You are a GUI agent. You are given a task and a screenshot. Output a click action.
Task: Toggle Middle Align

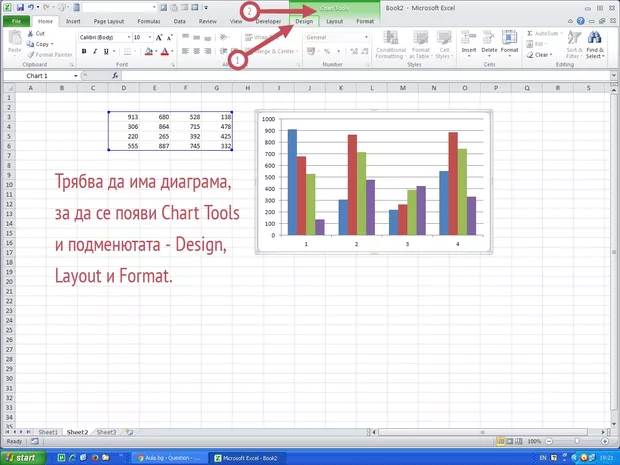[197, 37]
